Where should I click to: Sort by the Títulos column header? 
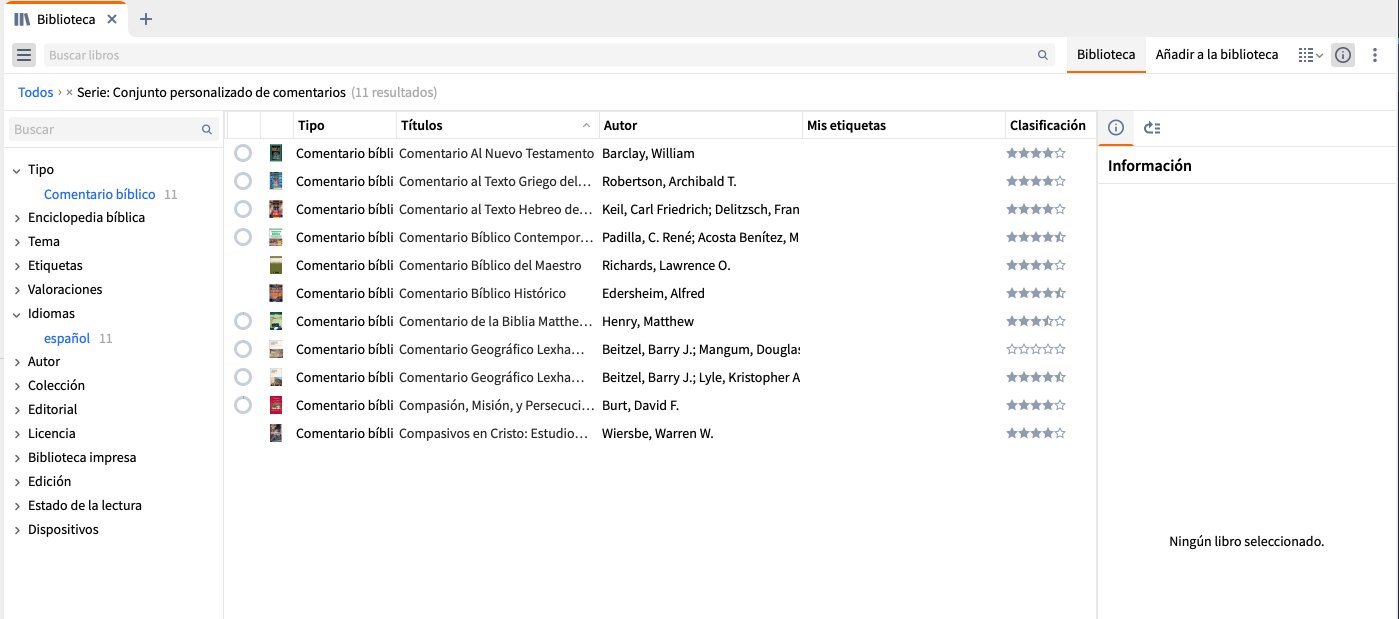tap(498, 125)
